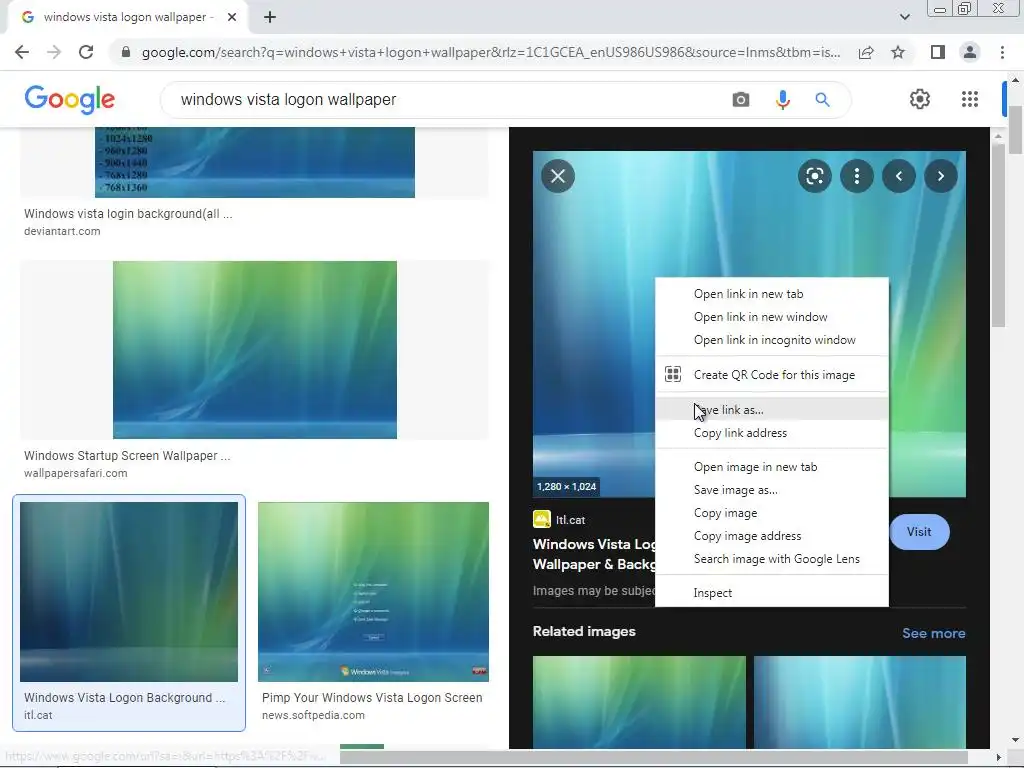Go back to previous page
The width and height of the screenshot is (1024, 768).
22,52
